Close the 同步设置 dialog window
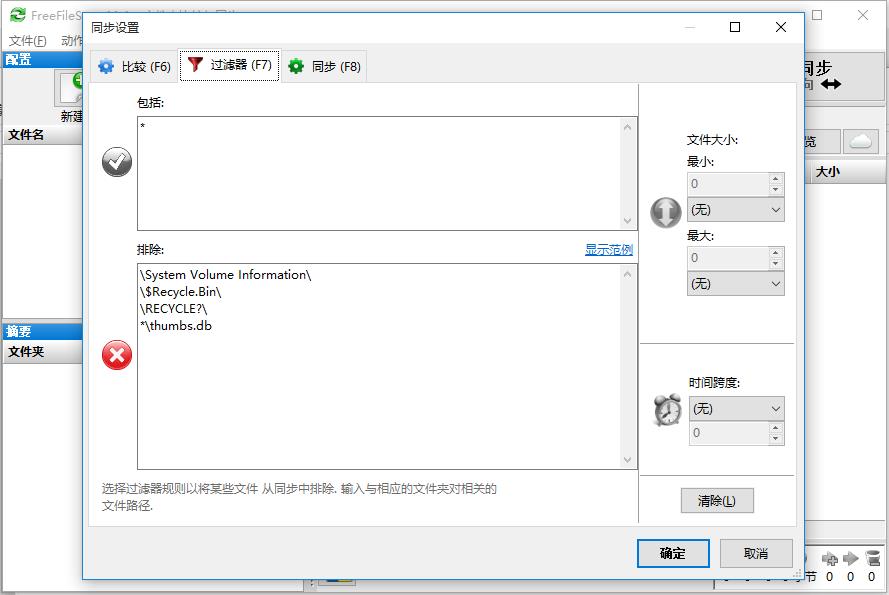Image resolution: width=889 pixels, height=595 pixels. [781, 27]
